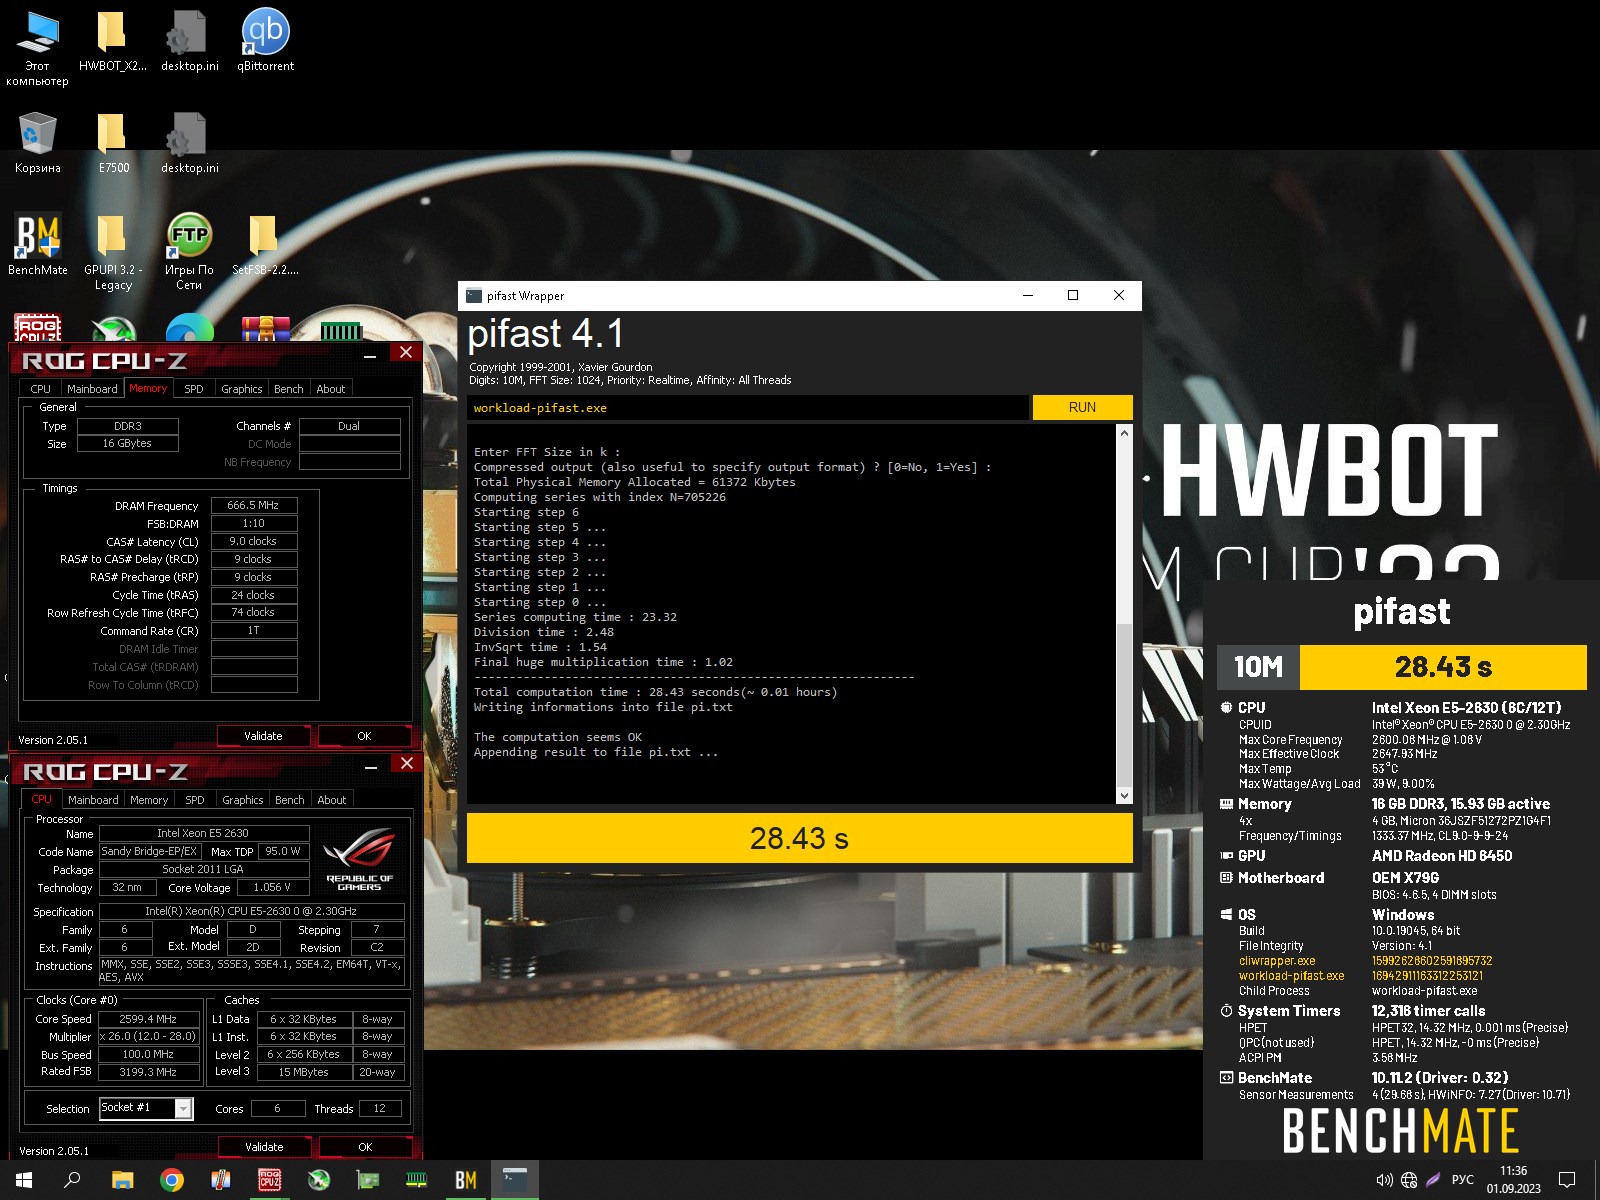Image resolution: width=1600 pixels, height=1200 pixels.
Task: Open yellow workload-pifast.exe link in BenchMate panel
Action: click(1291, 976)
